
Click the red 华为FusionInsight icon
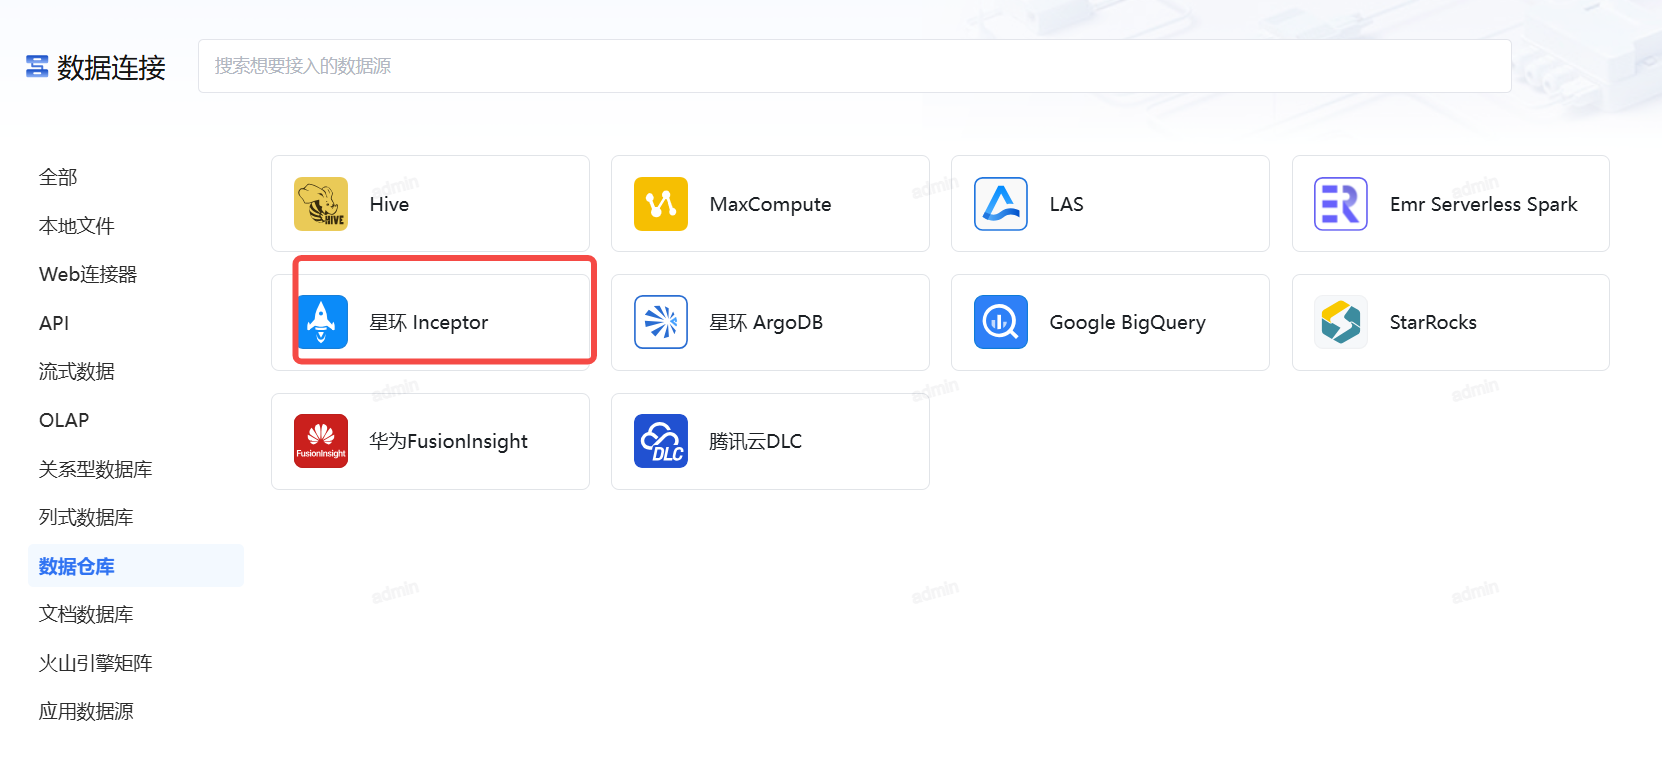pyautogui.click(x=321, y=441)
